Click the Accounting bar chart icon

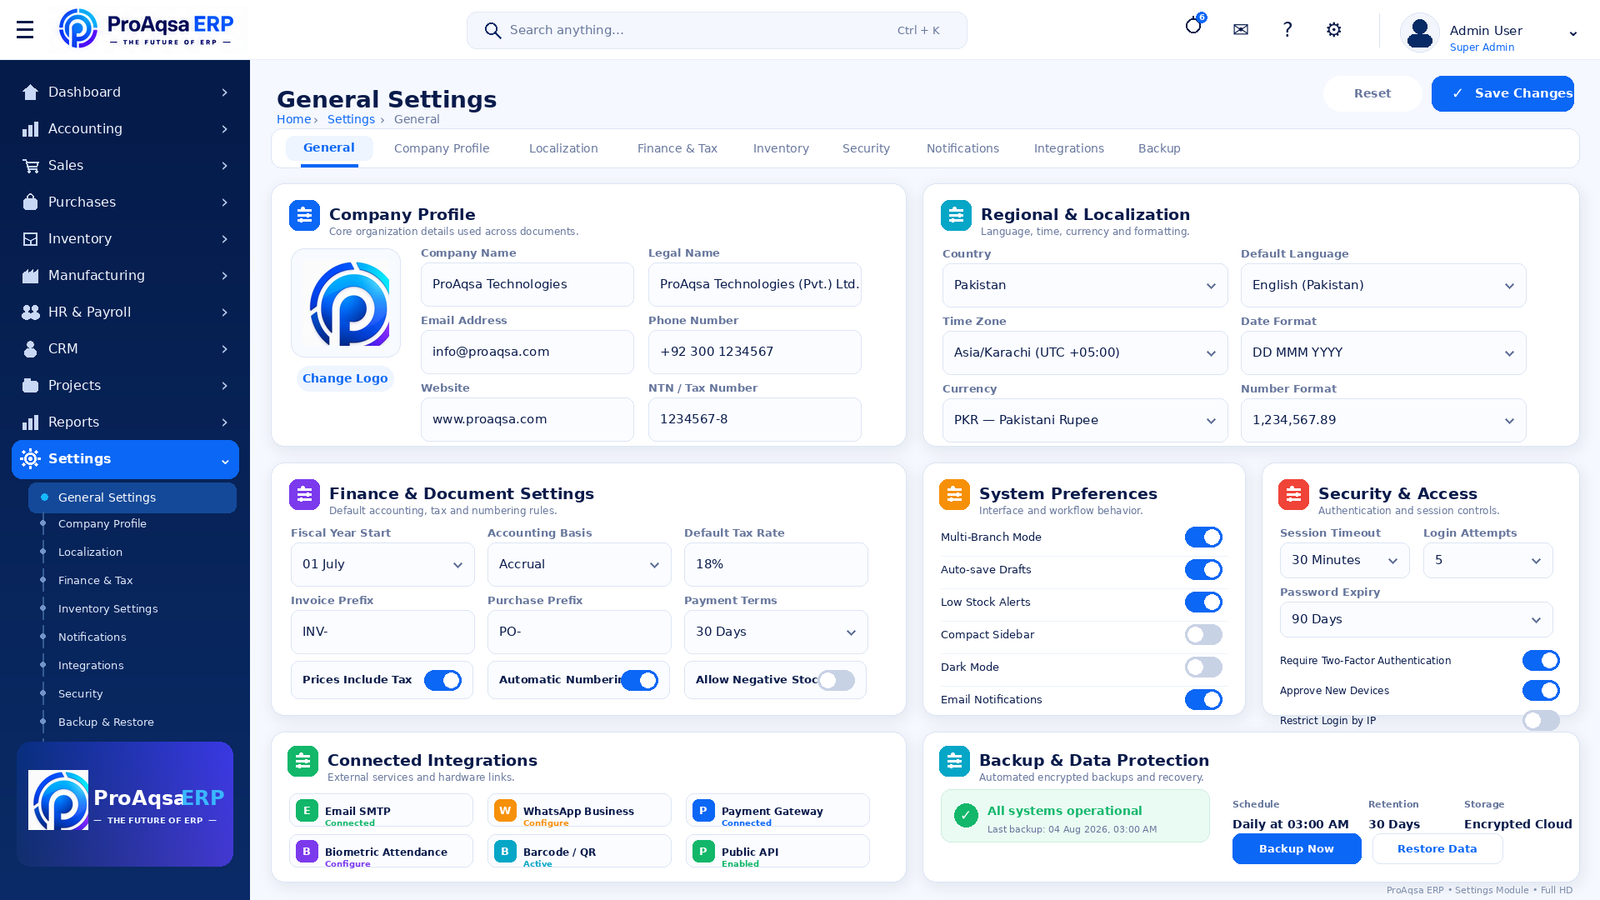[x=31, y=129]
